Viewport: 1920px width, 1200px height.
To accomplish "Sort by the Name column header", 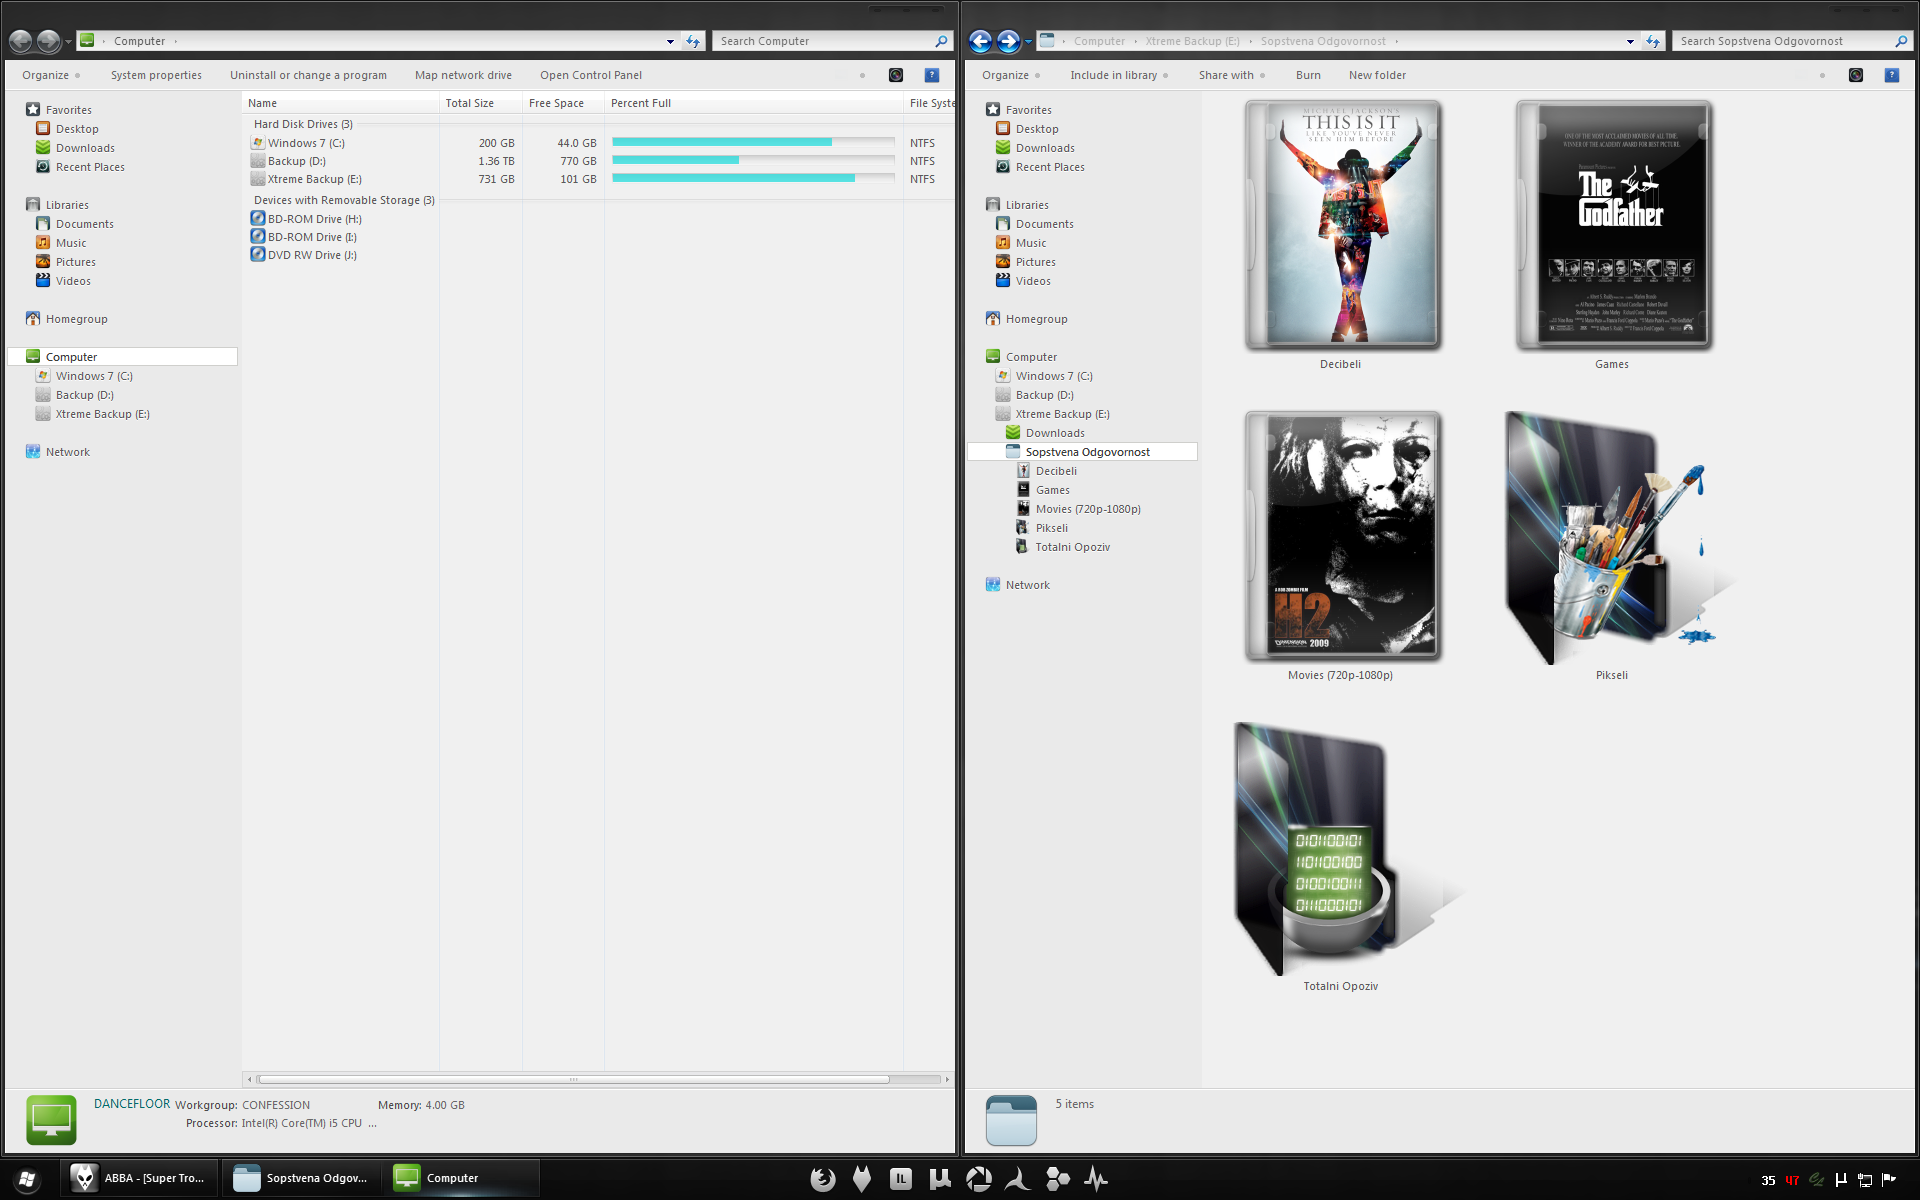I will [x=340, y=103].
